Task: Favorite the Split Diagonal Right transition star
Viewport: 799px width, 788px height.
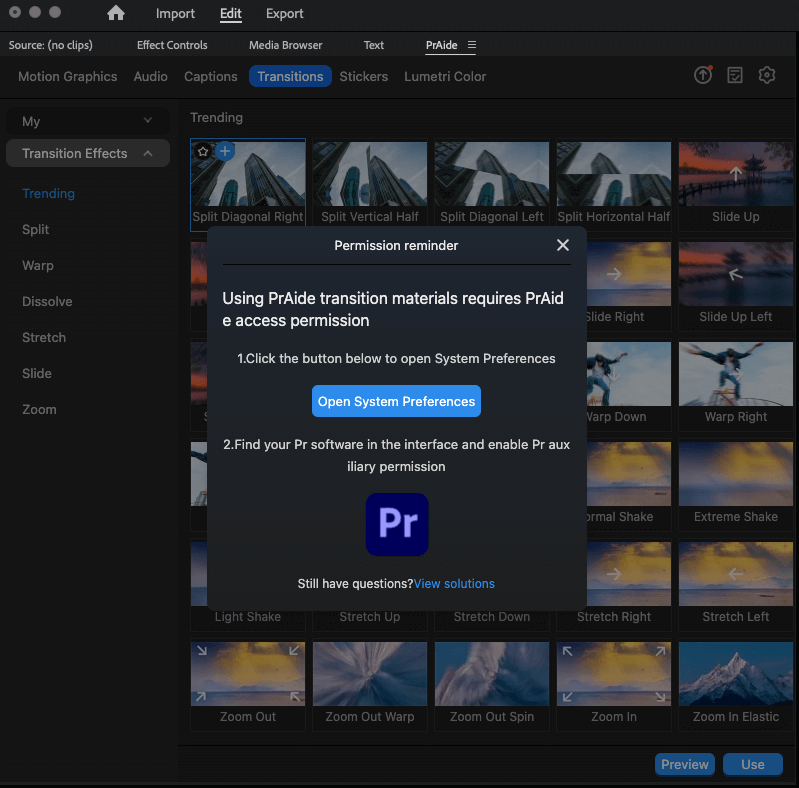Action: point(203,151)
